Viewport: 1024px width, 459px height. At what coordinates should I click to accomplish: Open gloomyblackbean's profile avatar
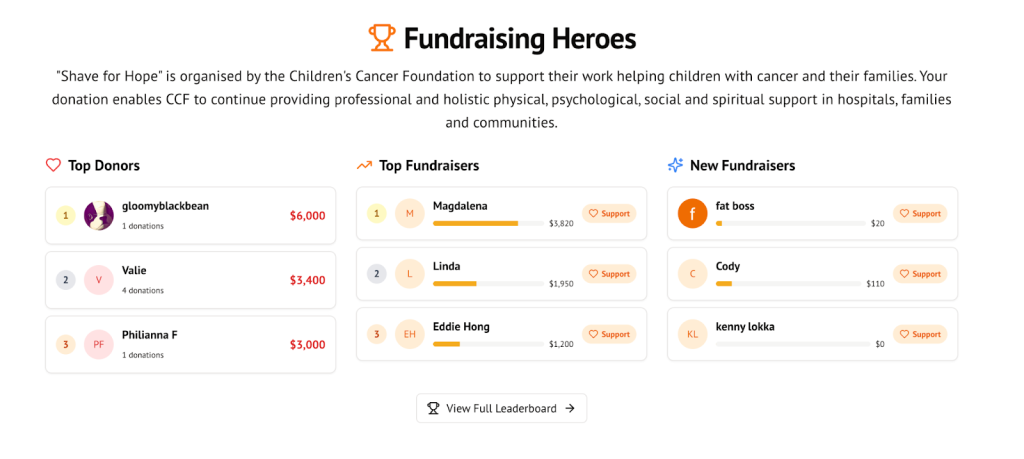point(99,215)
